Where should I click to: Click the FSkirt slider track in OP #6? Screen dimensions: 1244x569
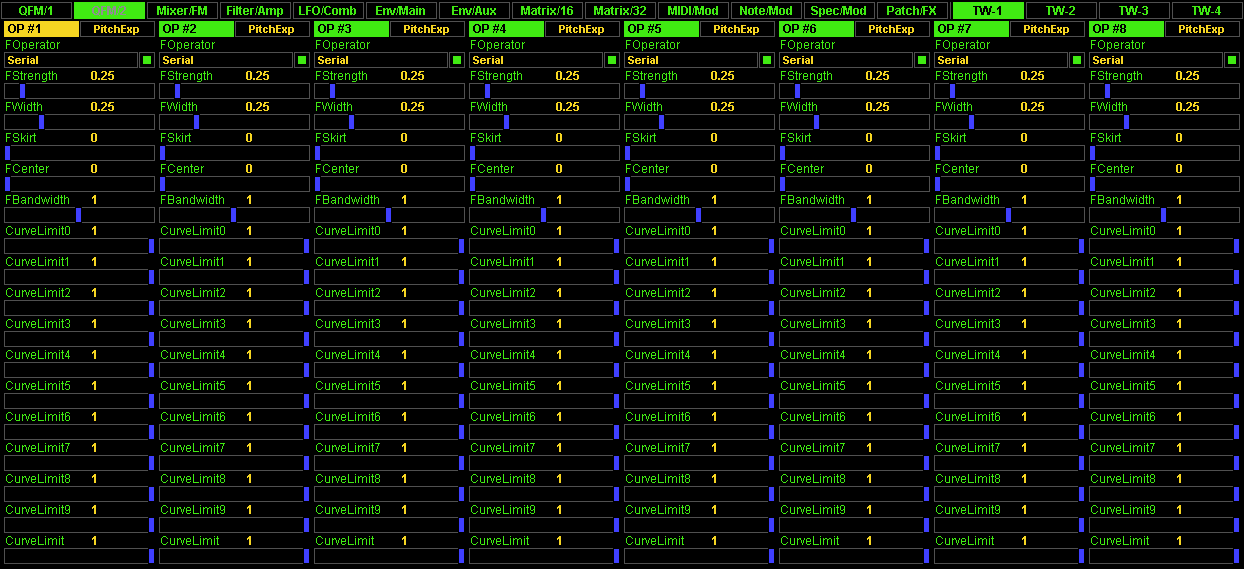(x=854, y=153)
